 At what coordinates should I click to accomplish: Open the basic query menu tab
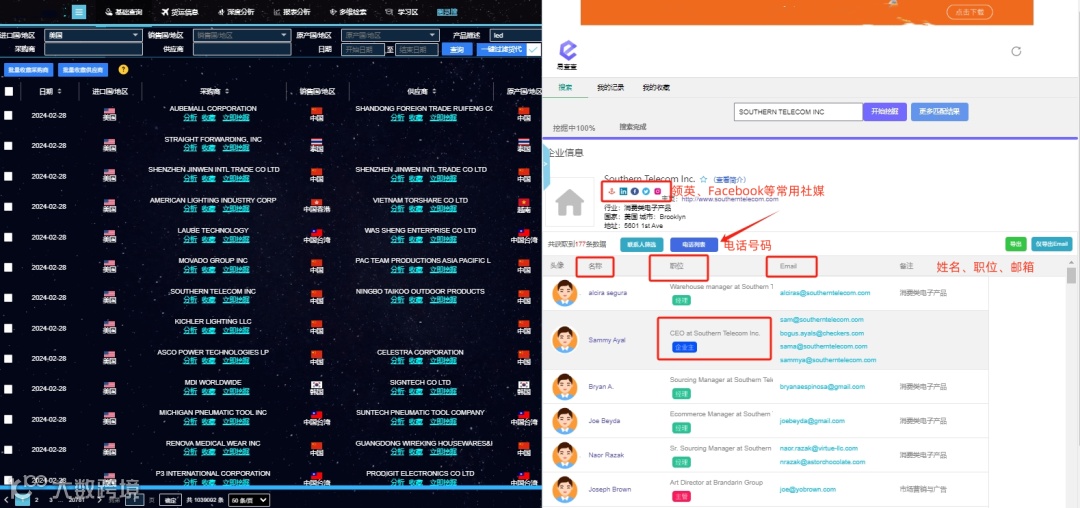click(x=124, y=12)
